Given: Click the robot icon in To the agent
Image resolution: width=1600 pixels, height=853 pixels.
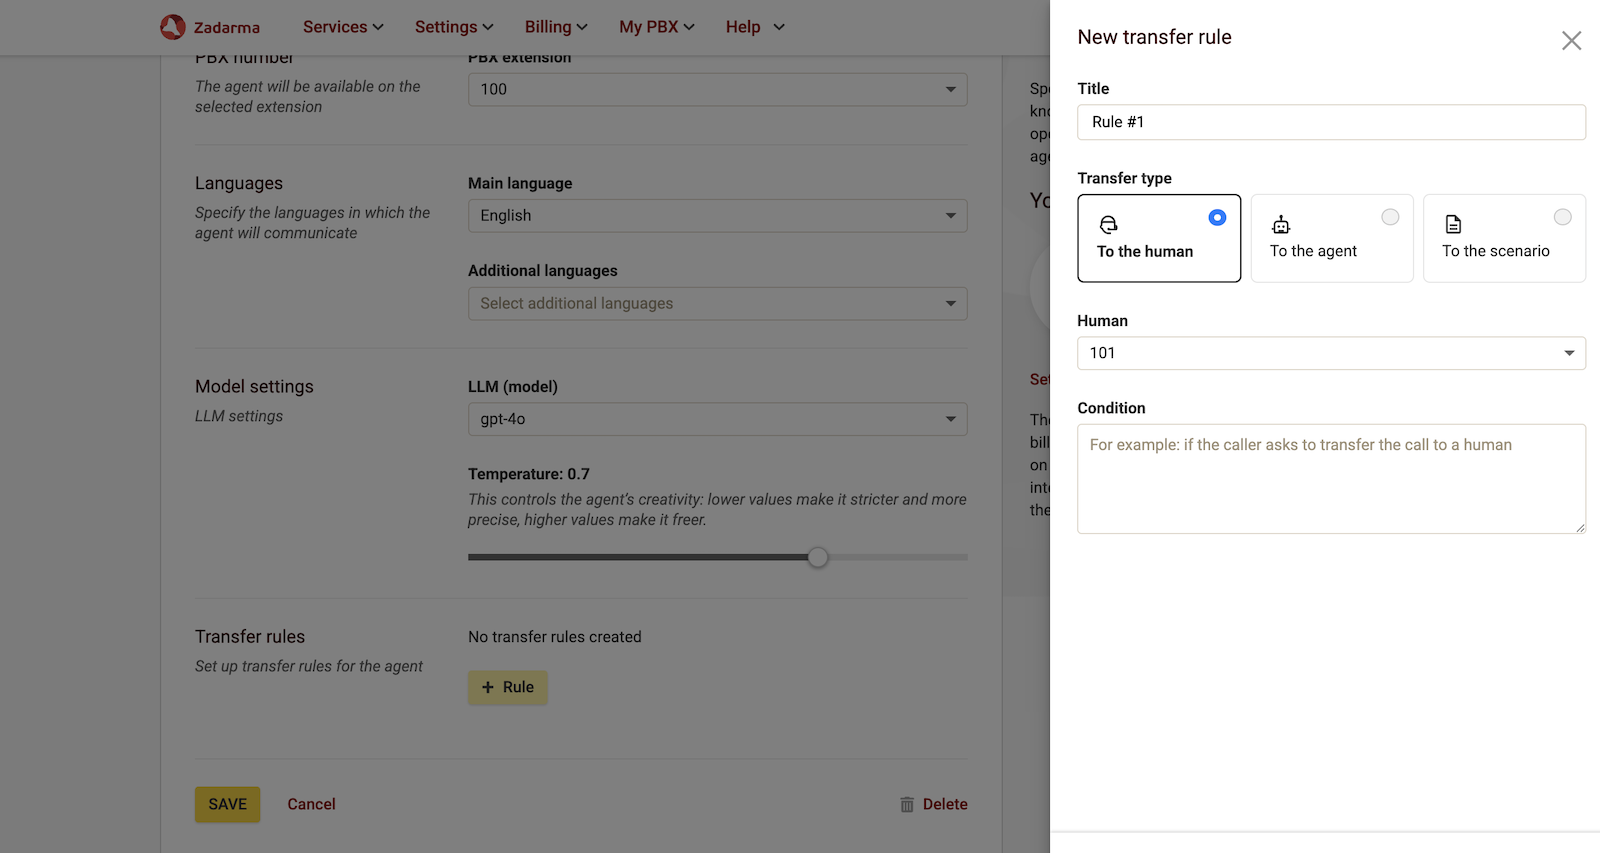Looking at the screenshot, I should tap(1281, 225).
